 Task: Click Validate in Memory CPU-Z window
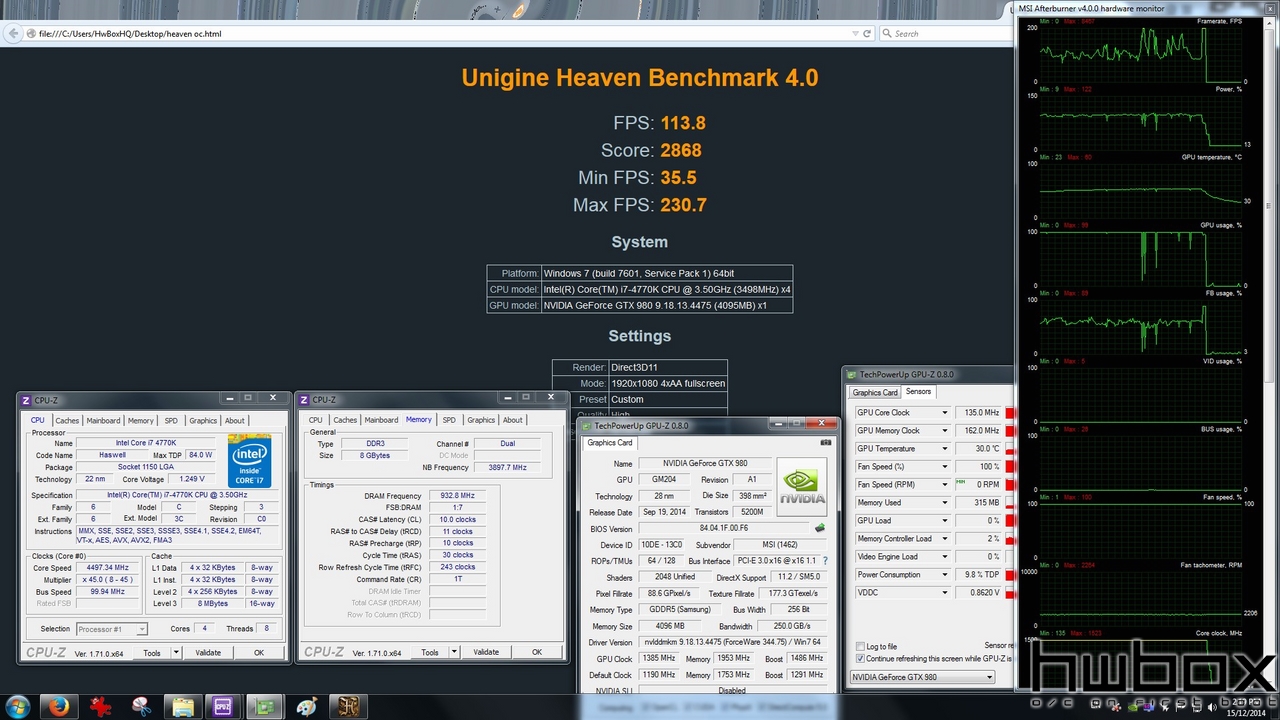(486, 652)
